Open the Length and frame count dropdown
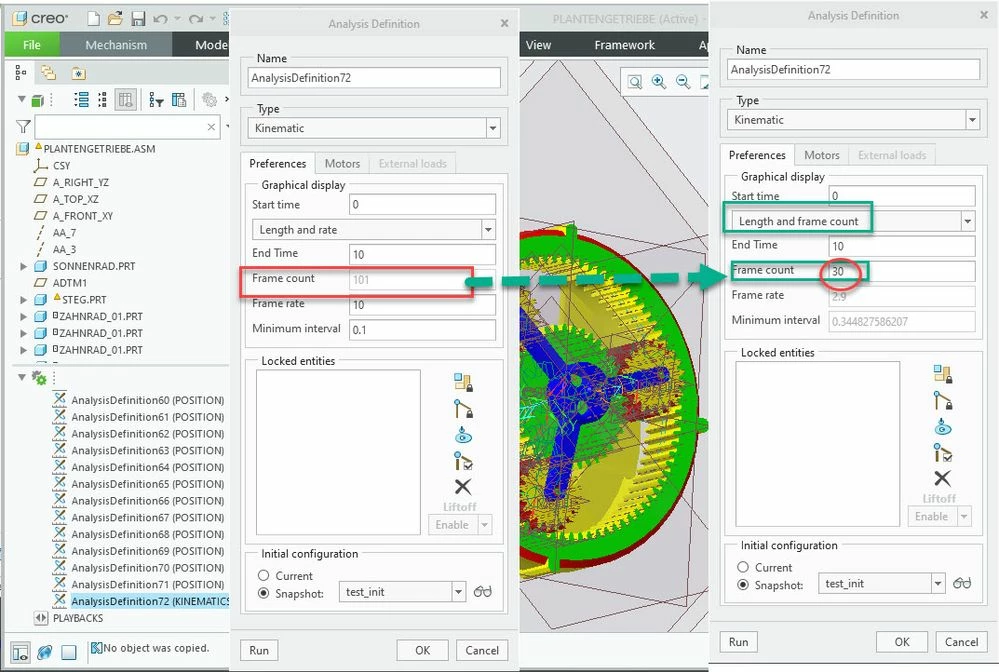 click(968, 221)
